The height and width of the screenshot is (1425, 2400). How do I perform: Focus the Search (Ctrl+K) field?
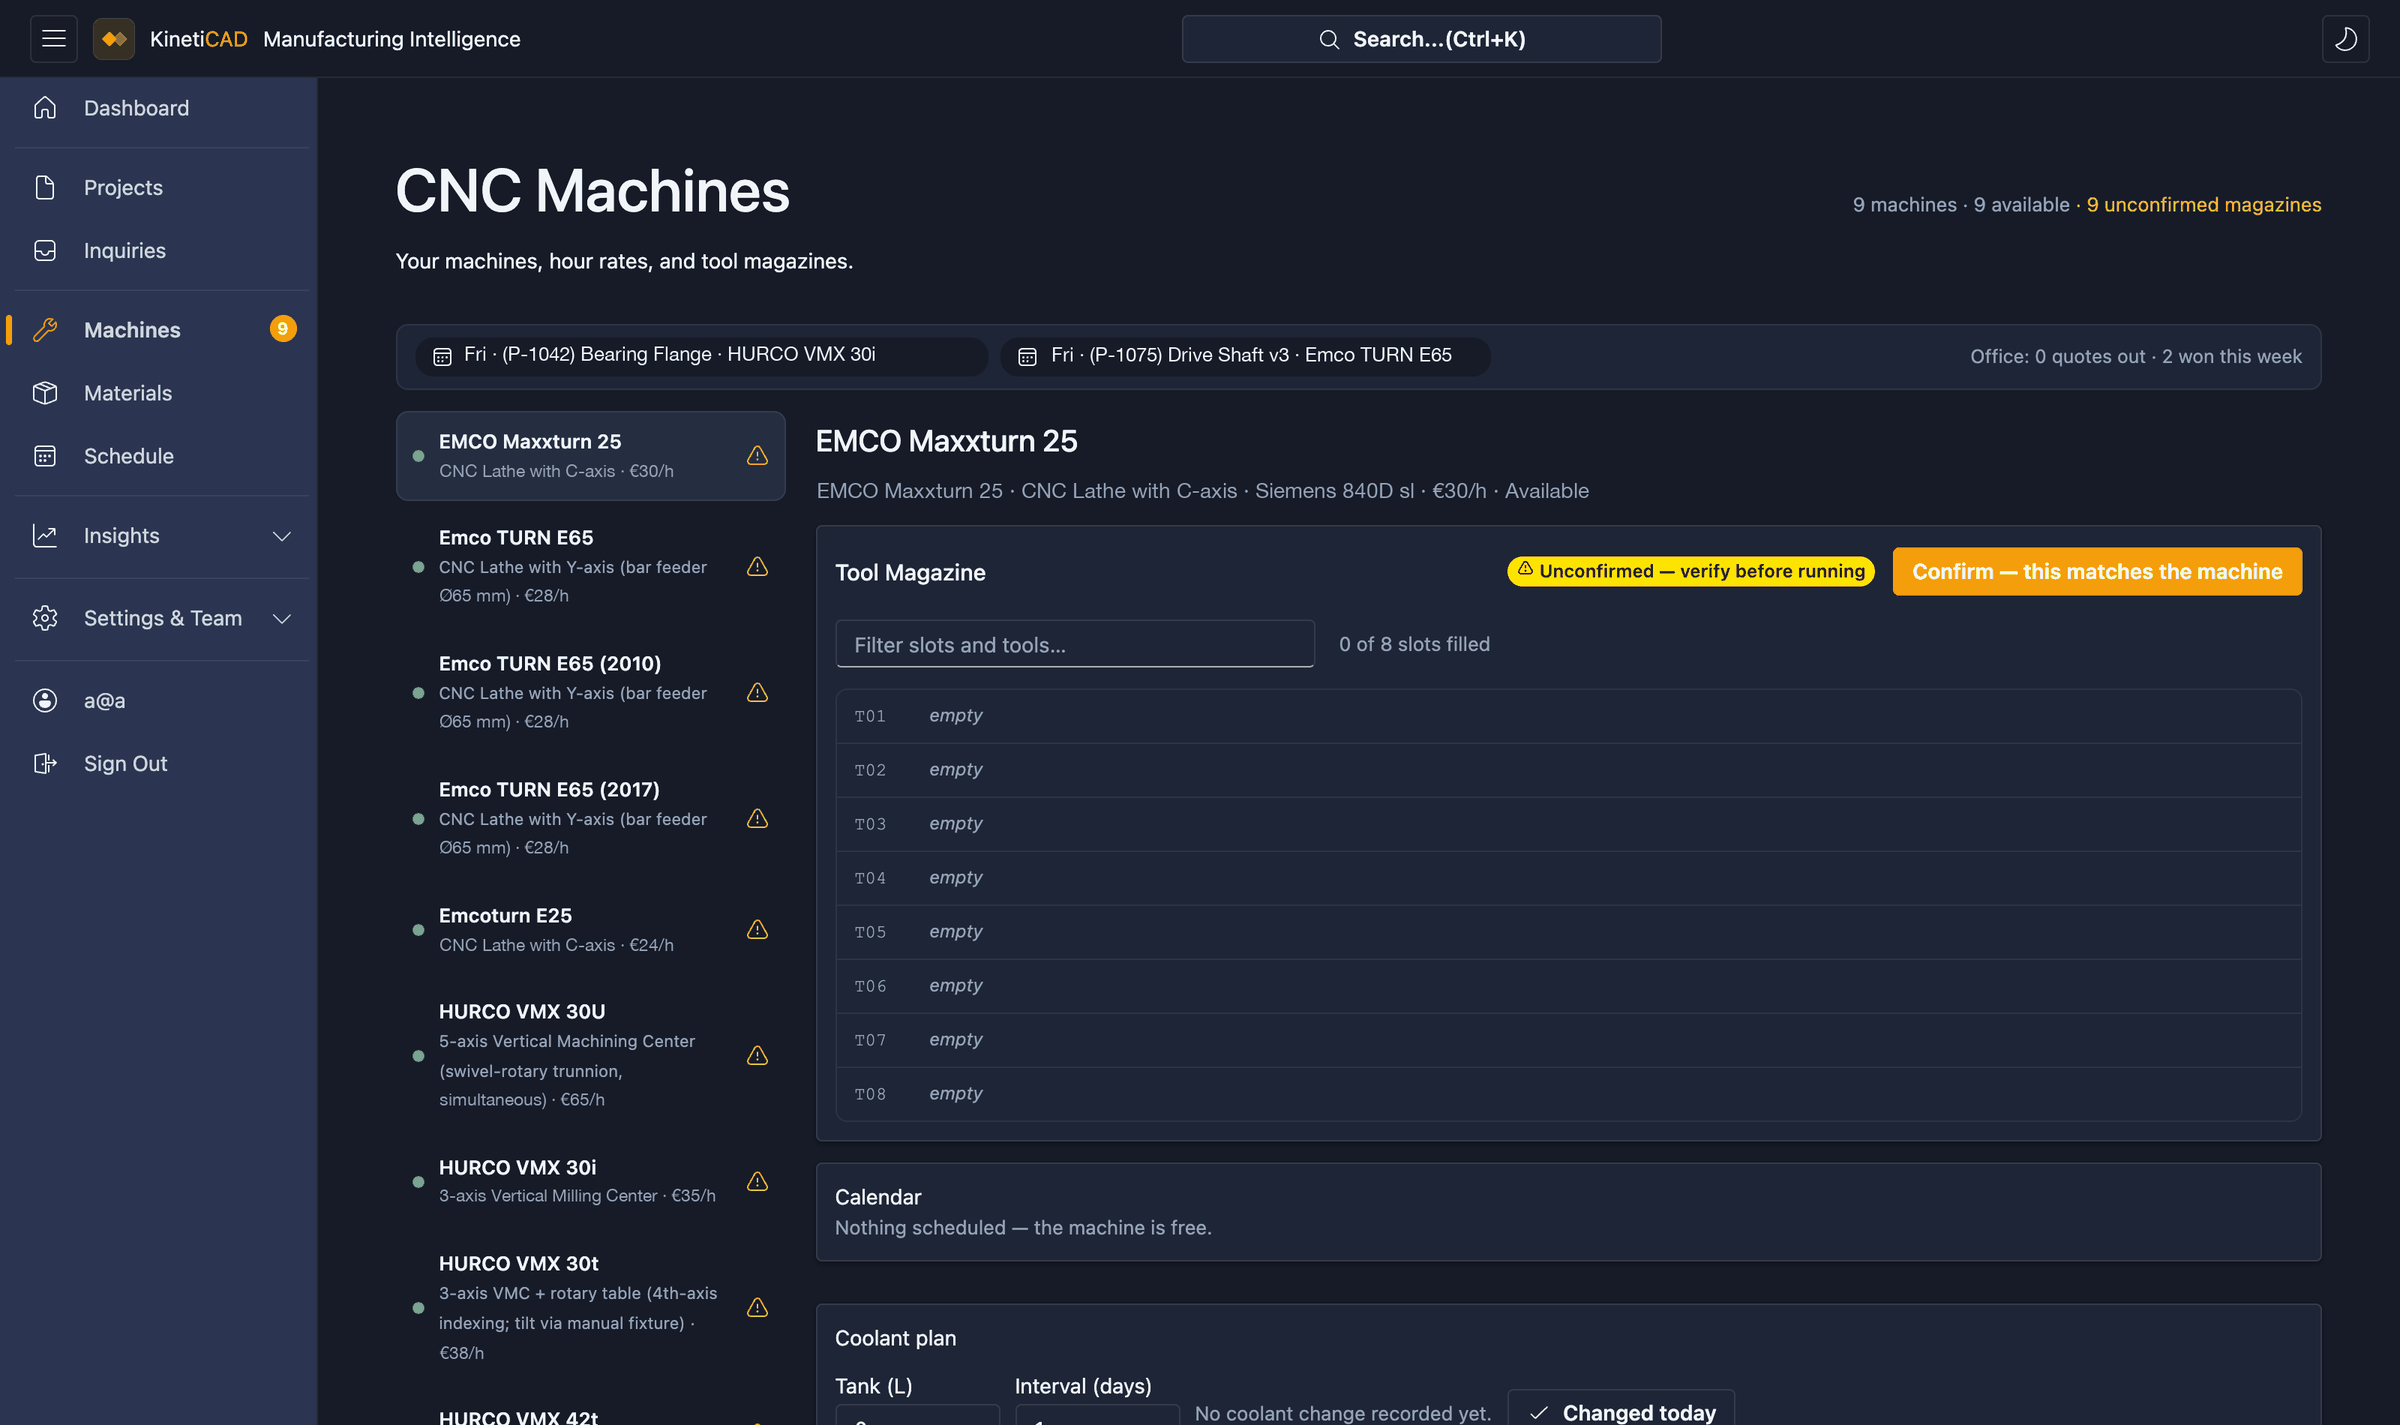(1421, 39)
